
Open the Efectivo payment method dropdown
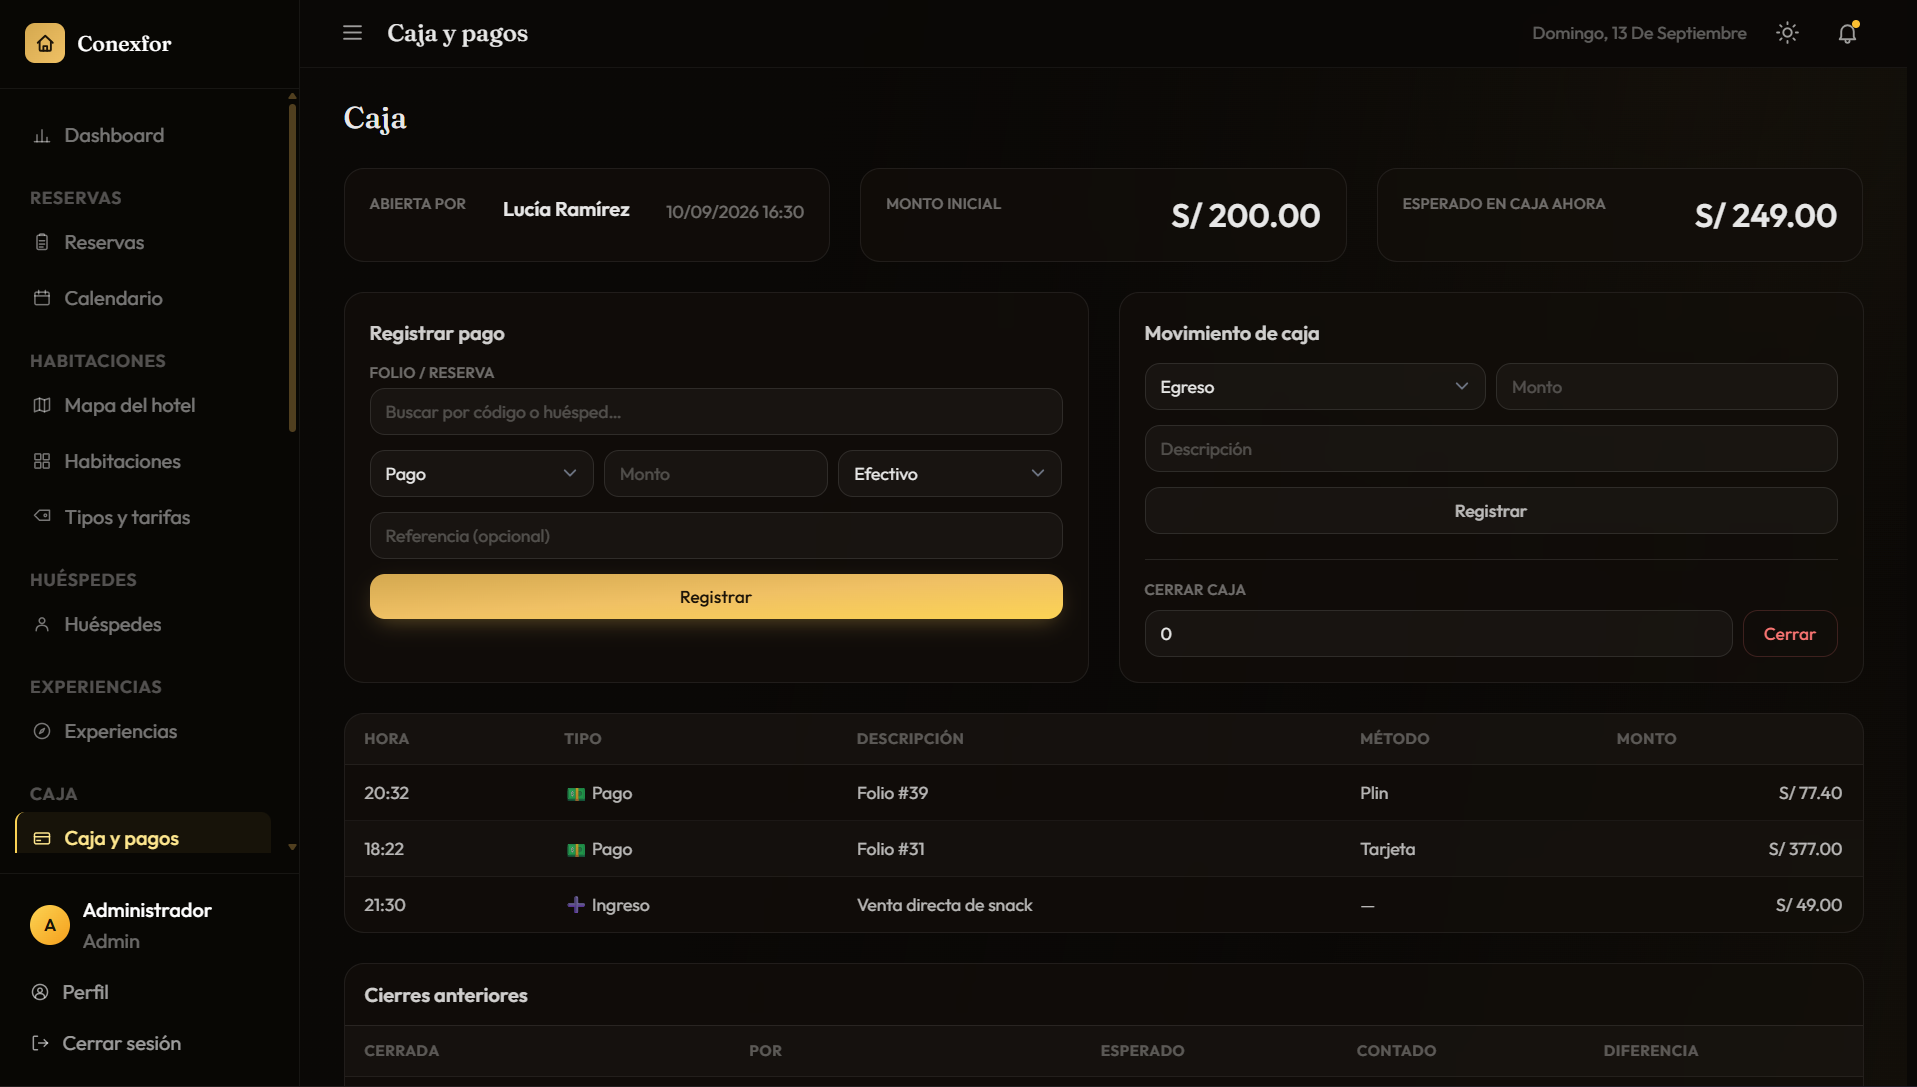pyautogui.click(x=950, y=474)
